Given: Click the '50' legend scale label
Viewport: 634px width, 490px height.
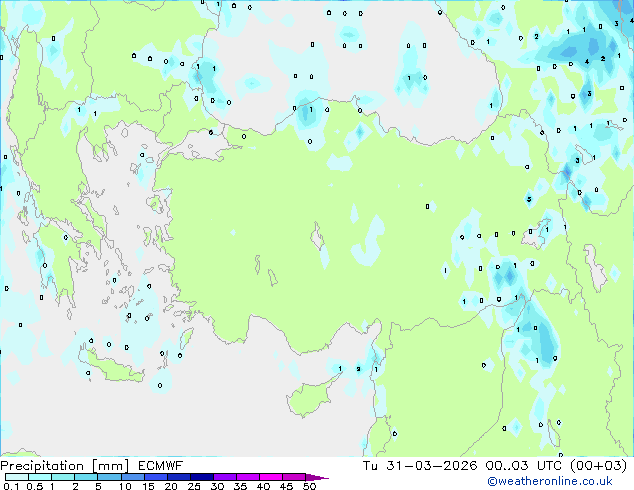Looking at the screenshot, I should click(x=309, y=486).
